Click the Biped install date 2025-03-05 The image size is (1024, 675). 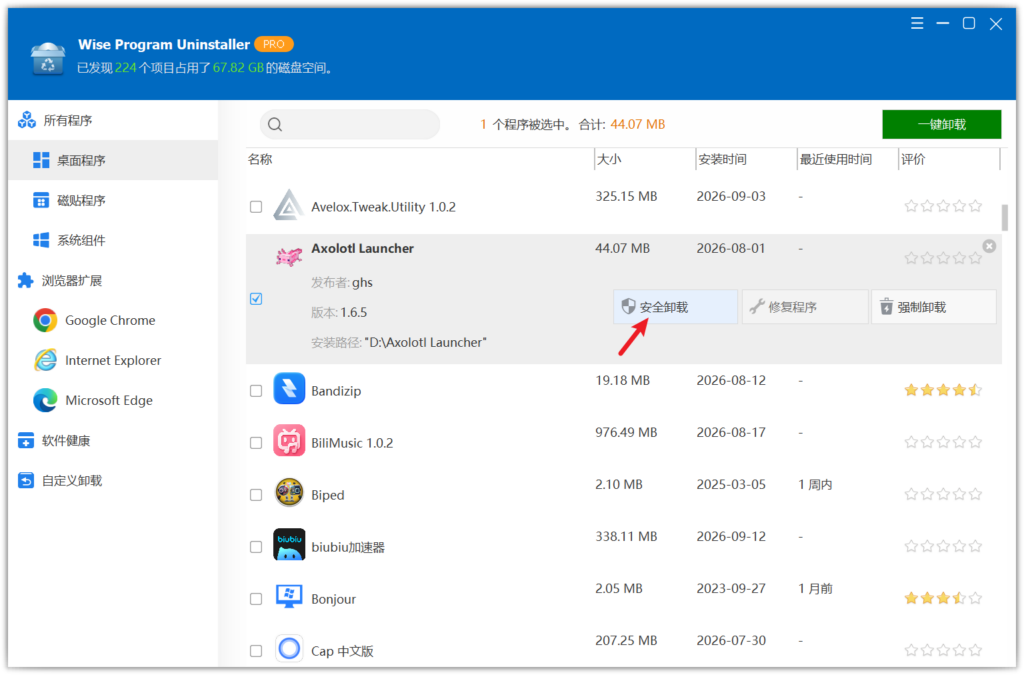click(731, 484)
